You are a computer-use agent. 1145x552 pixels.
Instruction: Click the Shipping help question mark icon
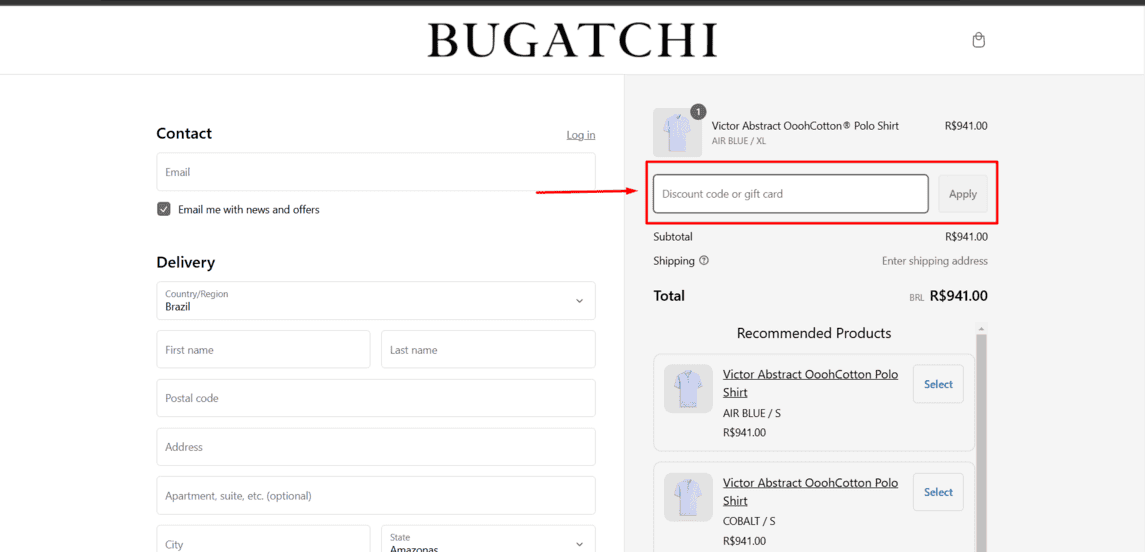[x=704, y=261]
